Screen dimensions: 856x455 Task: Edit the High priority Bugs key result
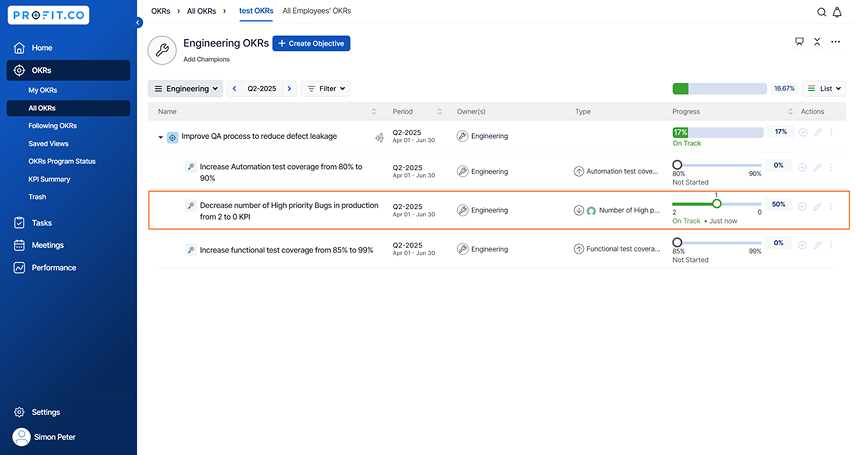coord(817,206)
